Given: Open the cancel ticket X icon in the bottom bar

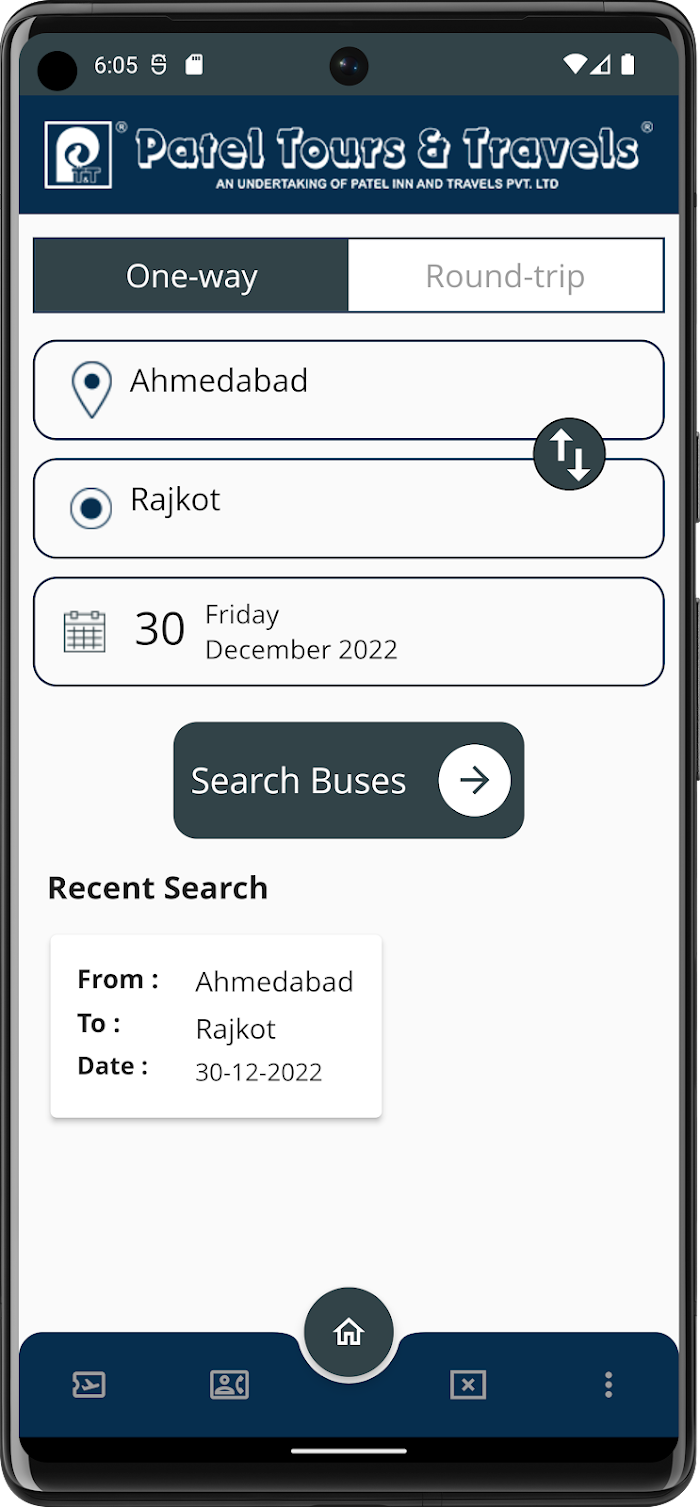Looking at the screenshot, I should tap(468, 1385).
